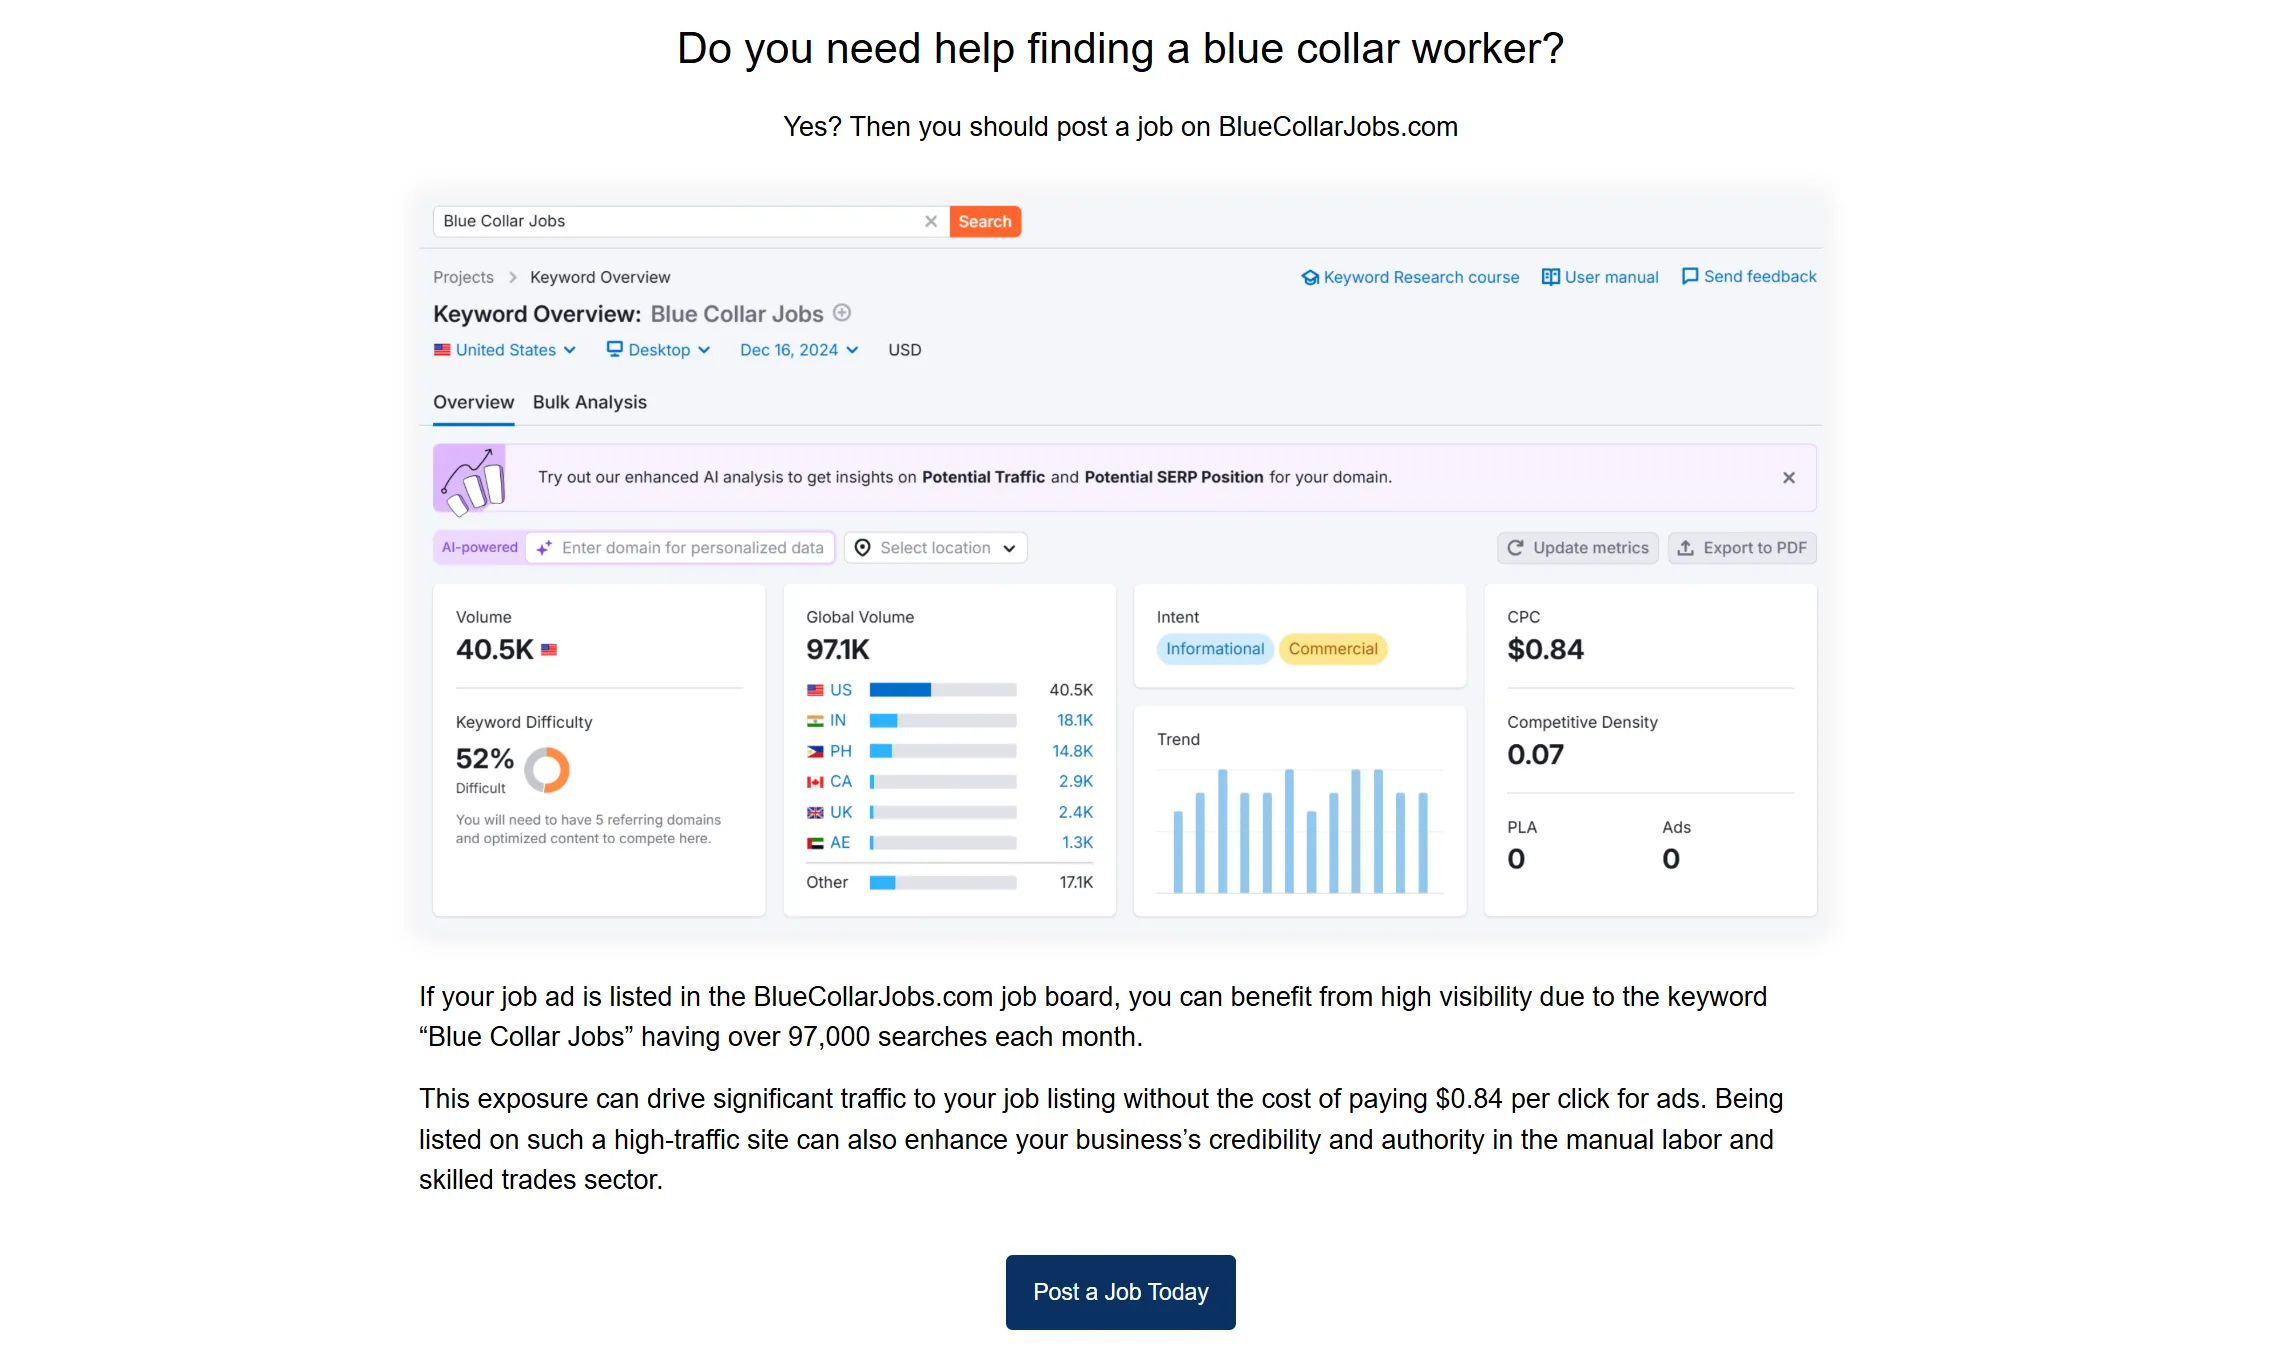Click the AI analysis chart illustration

click(470, 479)
